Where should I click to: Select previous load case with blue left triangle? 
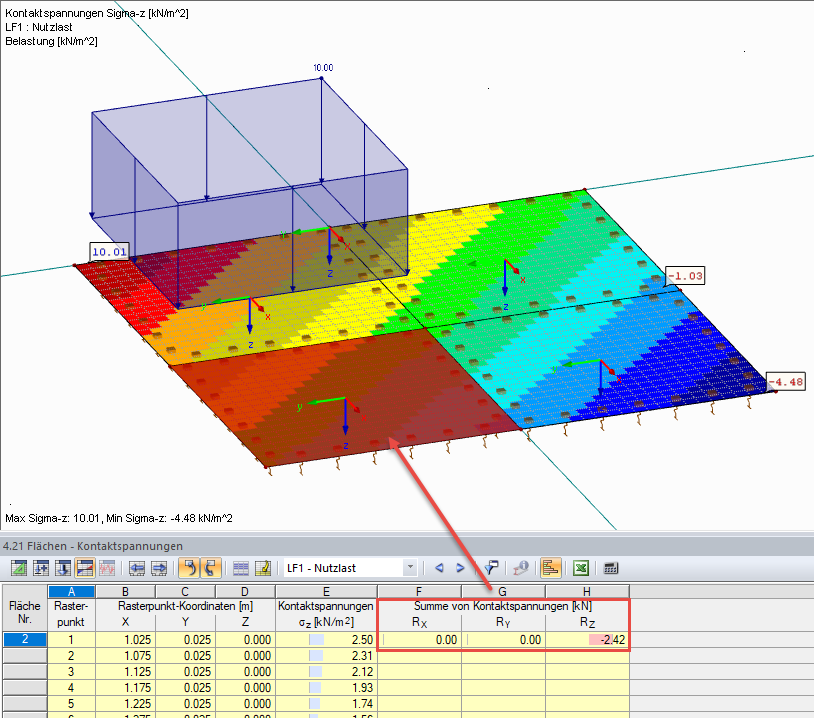(439, 568)
